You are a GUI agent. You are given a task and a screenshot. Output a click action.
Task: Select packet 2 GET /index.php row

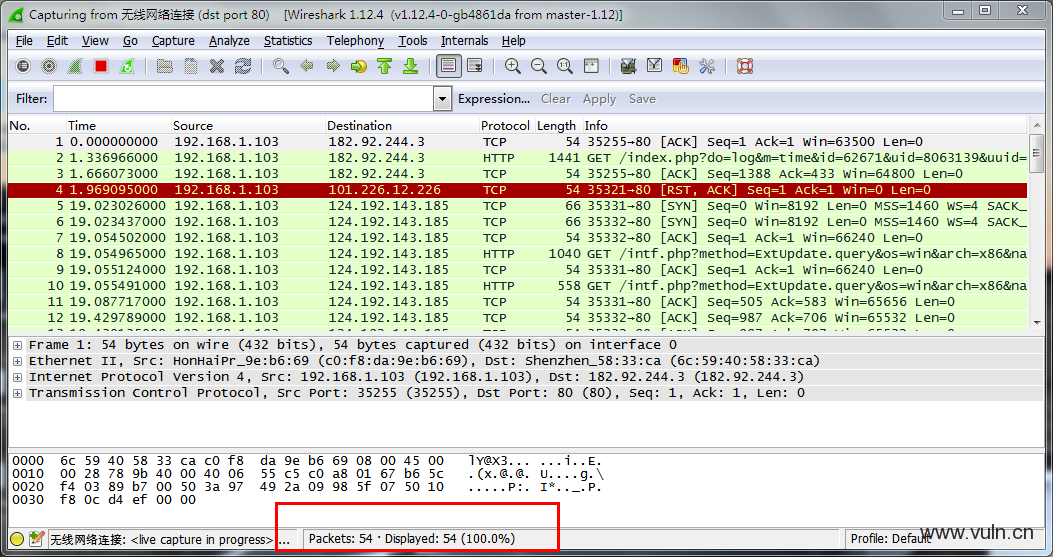[x=517, y=158]
